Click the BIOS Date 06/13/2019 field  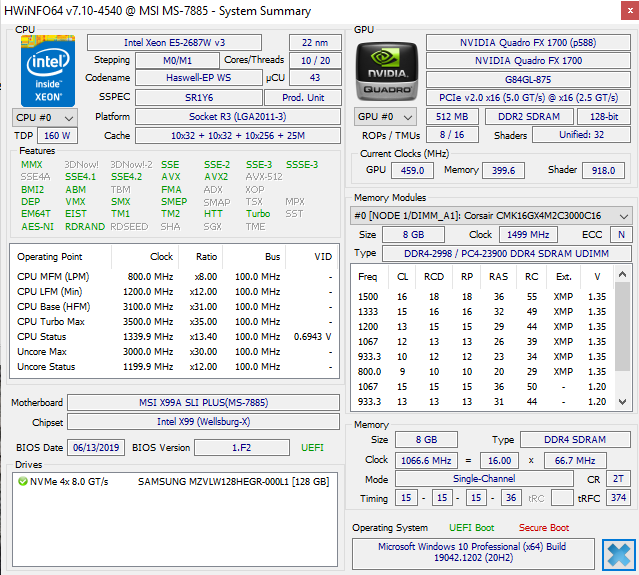[96, 447]
